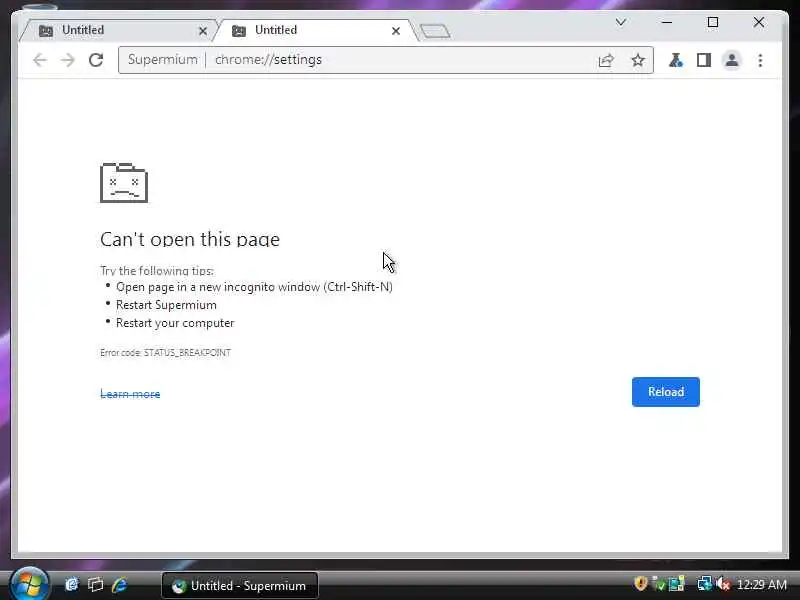The height and width of the screenshot is (600, 800).
Task: Go back using the back arrow
Action: click(40, 60)
